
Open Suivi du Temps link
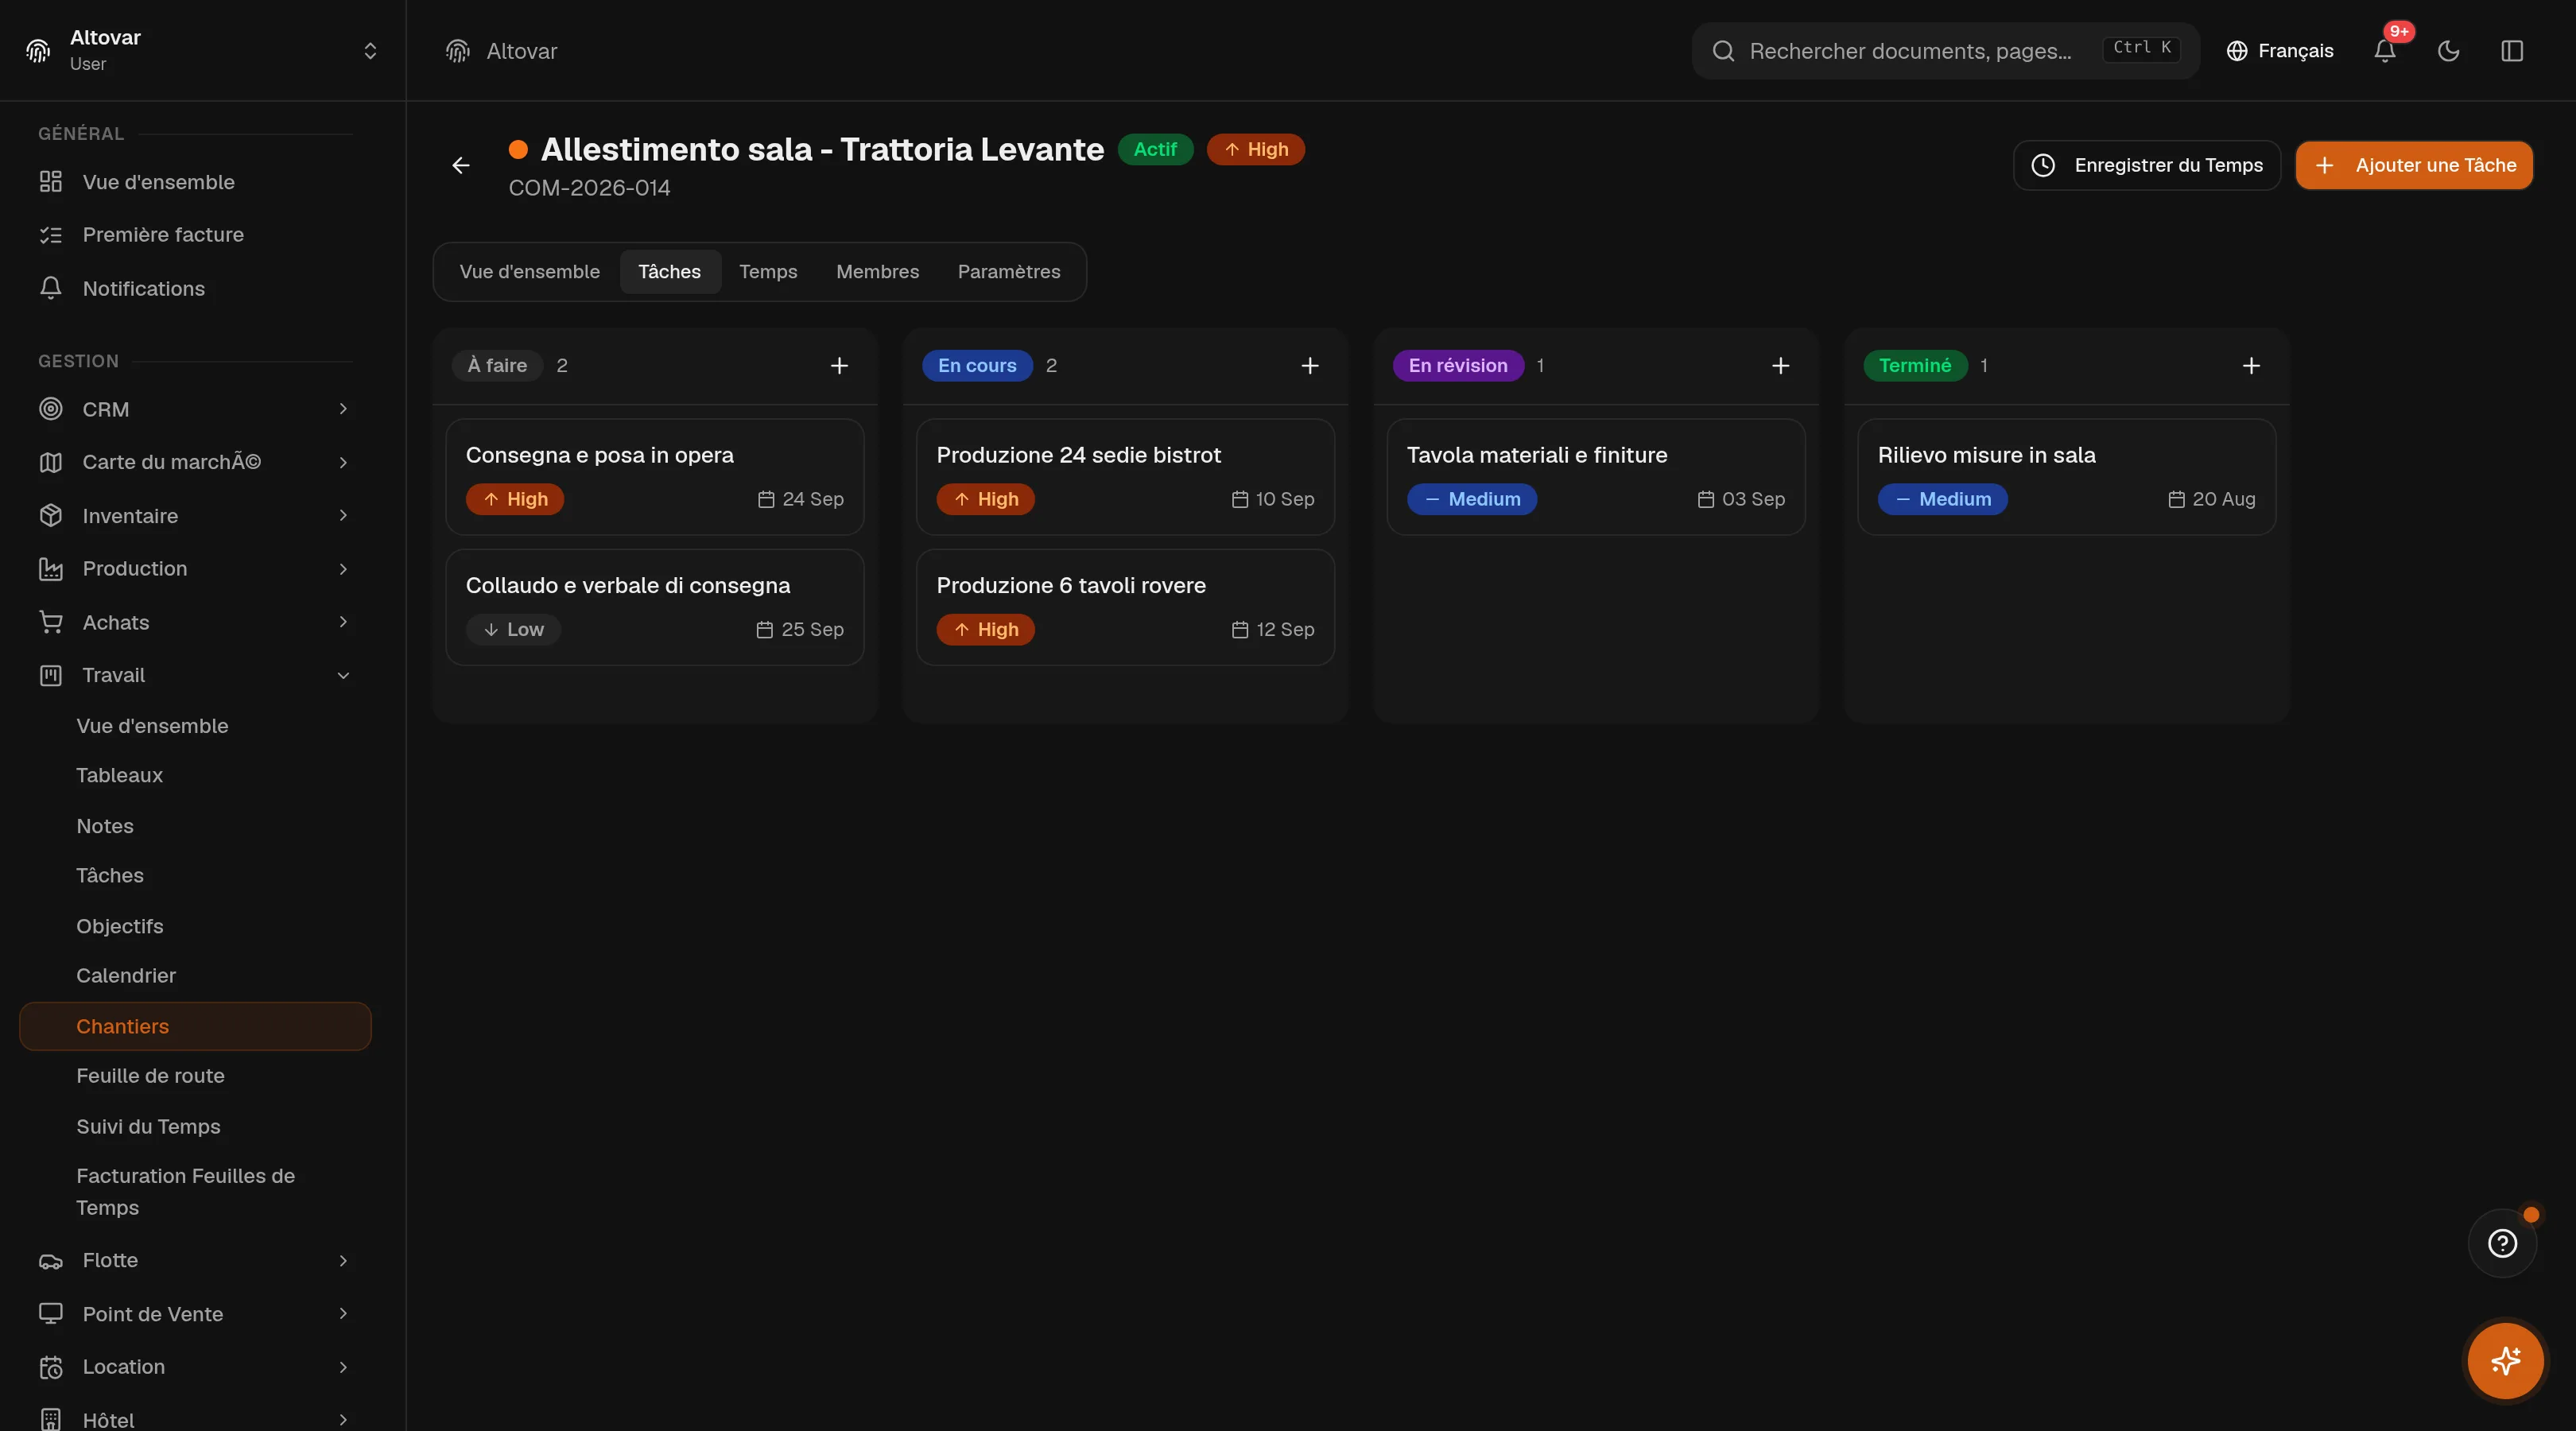[x=148, y=1127]
